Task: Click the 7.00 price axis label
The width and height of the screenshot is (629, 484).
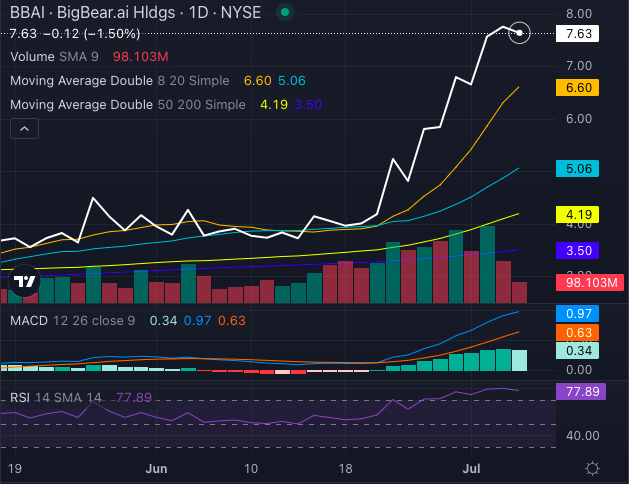Action: (579, 66)
